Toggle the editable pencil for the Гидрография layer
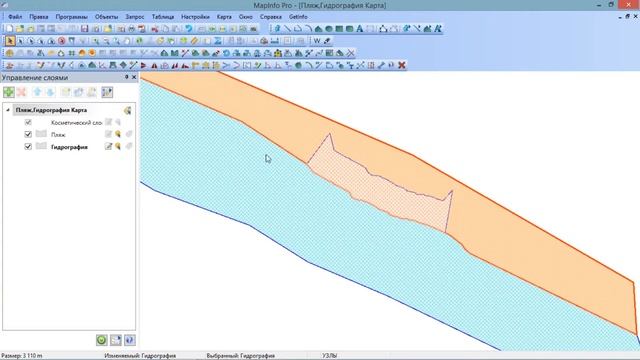This screenshot has height=360, width=640. (108, 146)
